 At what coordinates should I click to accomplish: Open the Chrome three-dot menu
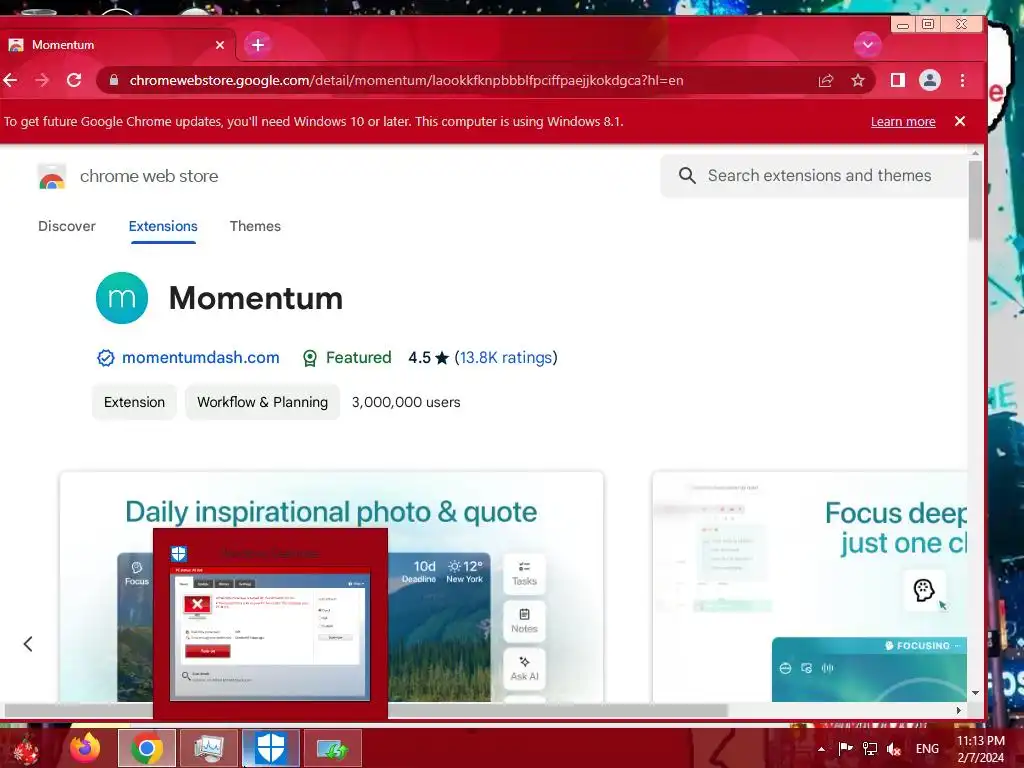pos(962,80)
